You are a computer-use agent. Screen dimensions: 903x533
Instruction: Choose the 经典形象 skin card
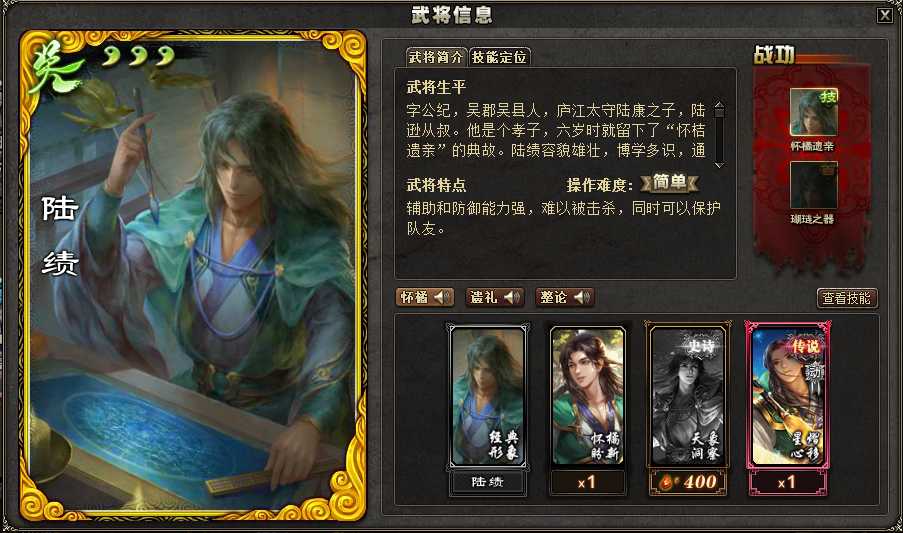coord(488,396)
